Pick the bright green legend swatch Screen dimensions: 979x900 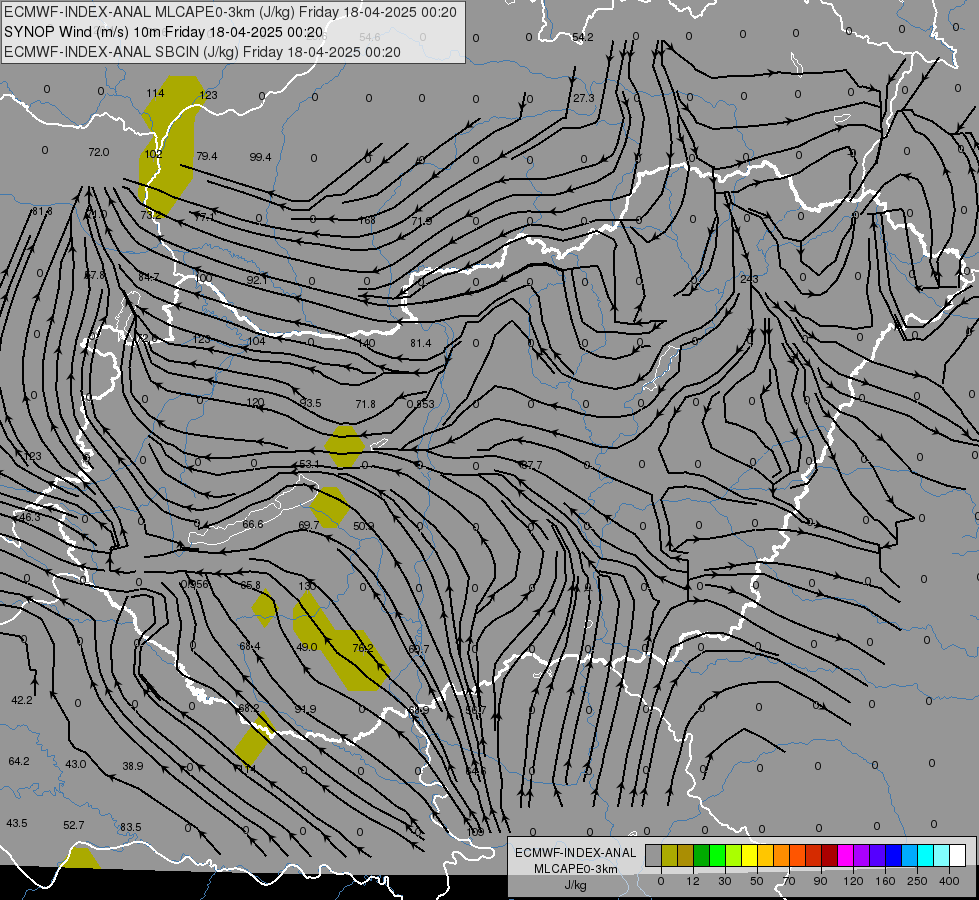pyautogui.click(x=717, y=855)
